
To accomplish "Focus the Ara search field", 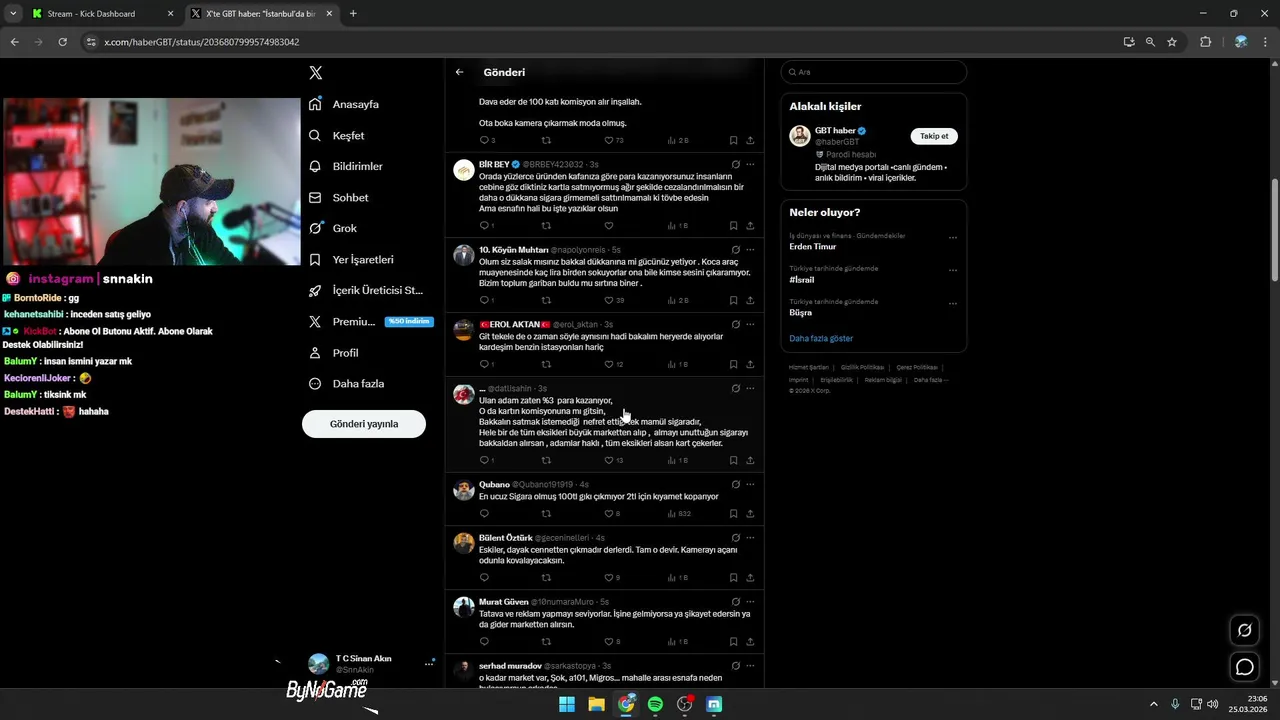I will coord(874,72).
